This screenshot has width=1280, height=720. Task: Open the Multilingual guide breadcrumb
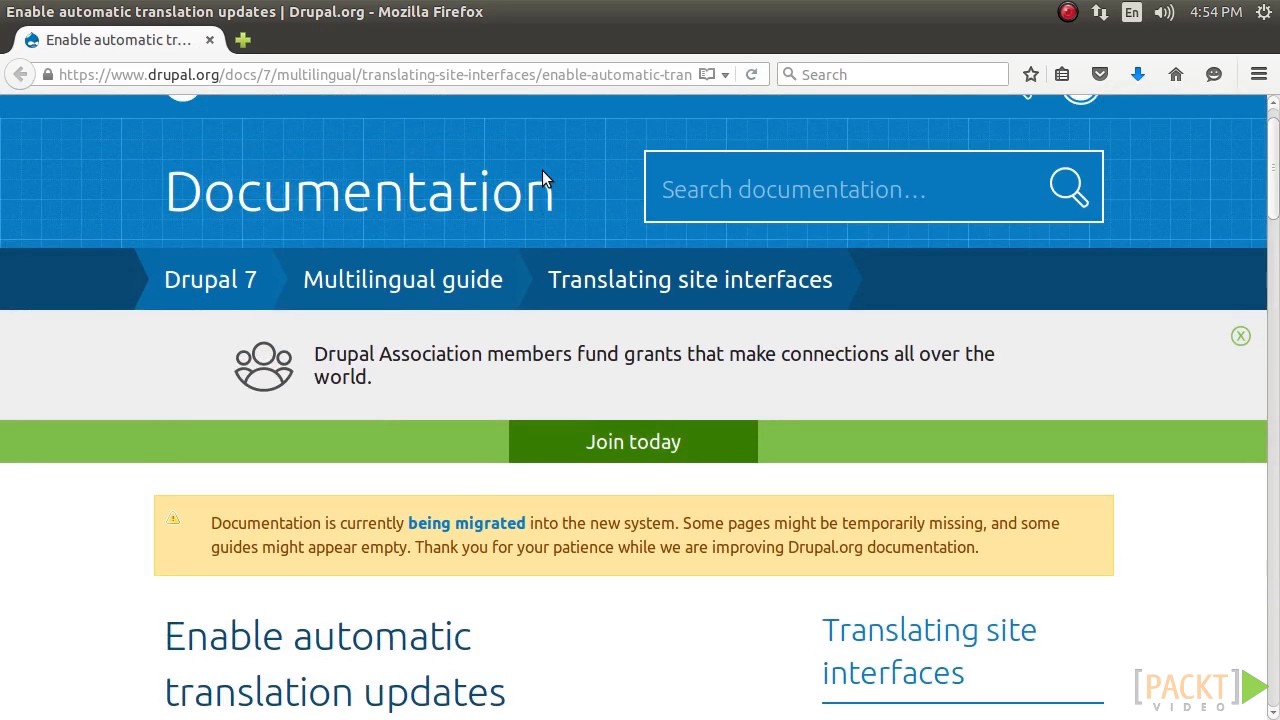(x=403, y=280)
